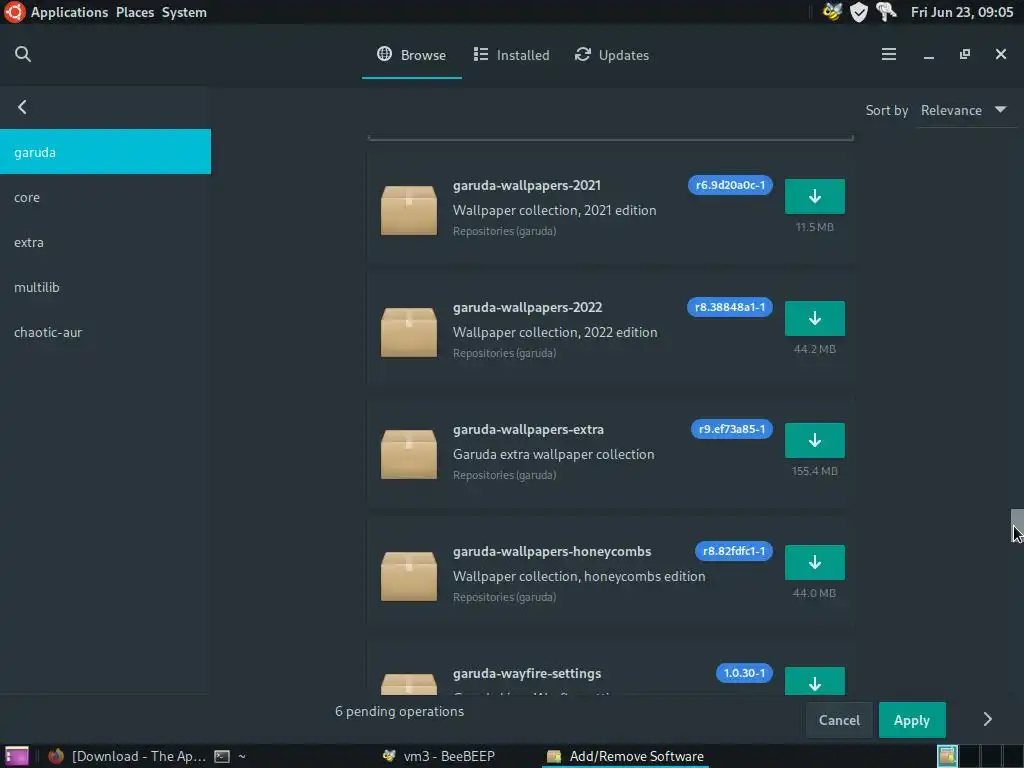The image size is (1024, 768).
Task: Switch to Add/Remove Software taskbar entry
Action: [625, 756]
